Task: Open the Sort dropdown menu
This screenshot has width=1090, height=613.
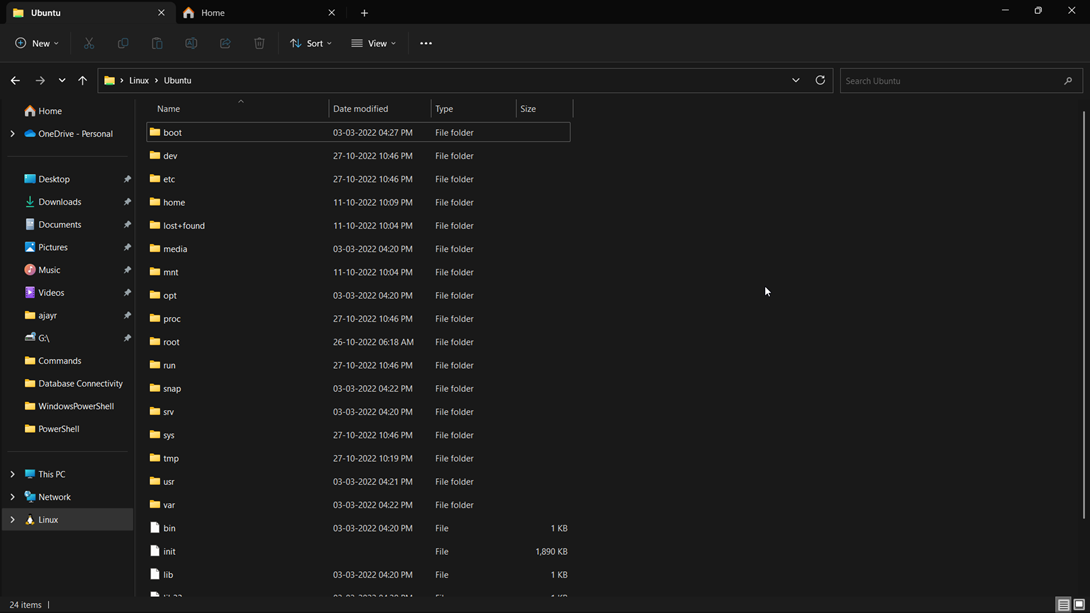Action: (x=311, y=43)
